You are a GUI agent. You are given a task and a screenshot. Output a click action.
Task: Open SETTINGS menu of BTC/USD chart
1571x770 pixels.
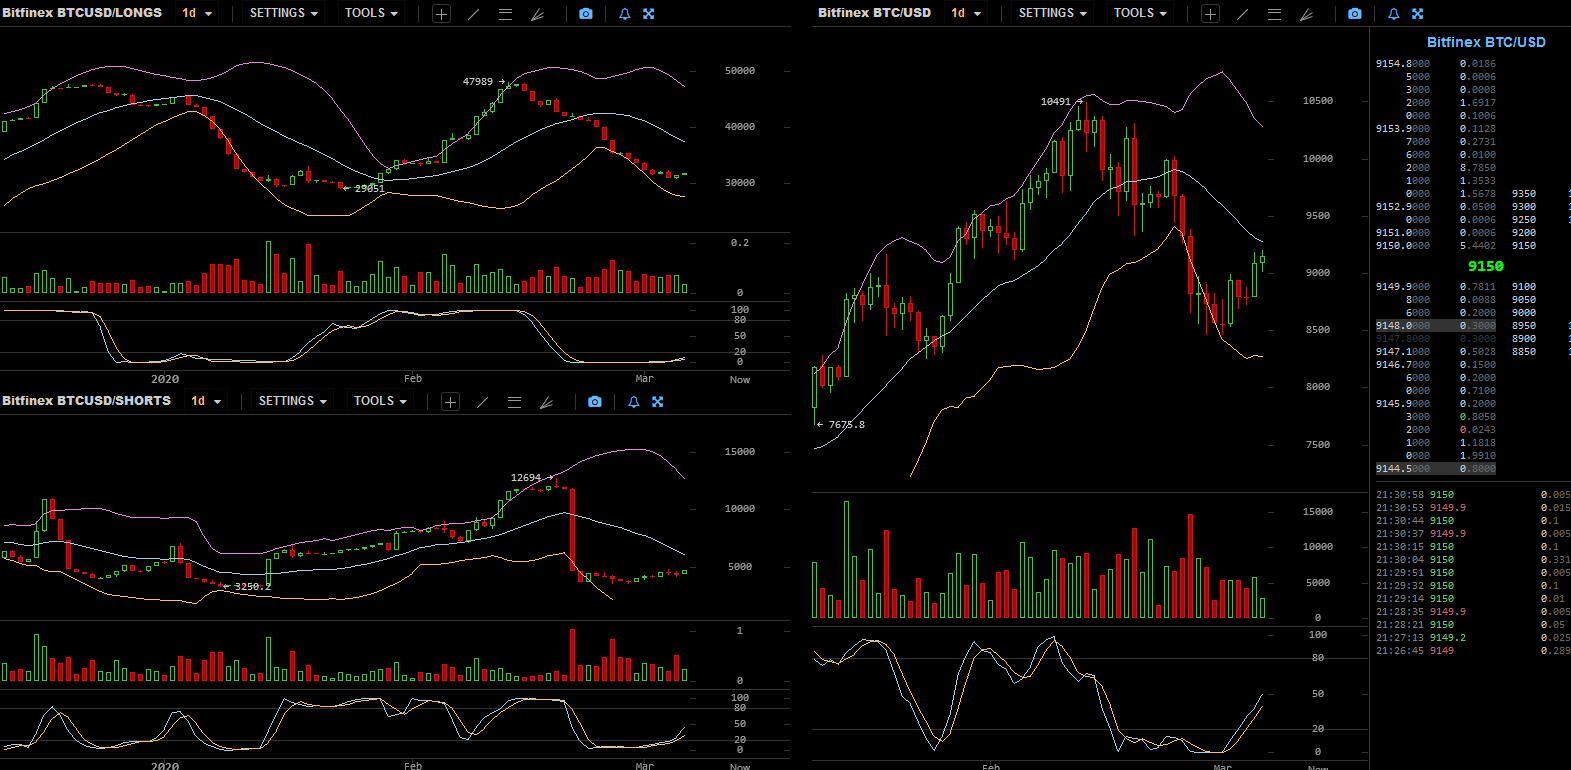coord(1053,13)
